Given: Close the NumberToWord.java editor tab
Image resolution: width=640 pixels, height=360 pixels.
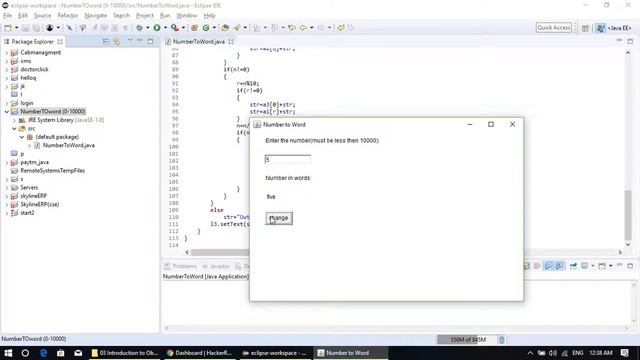Looking at the screenshot, I should point(231,42).
